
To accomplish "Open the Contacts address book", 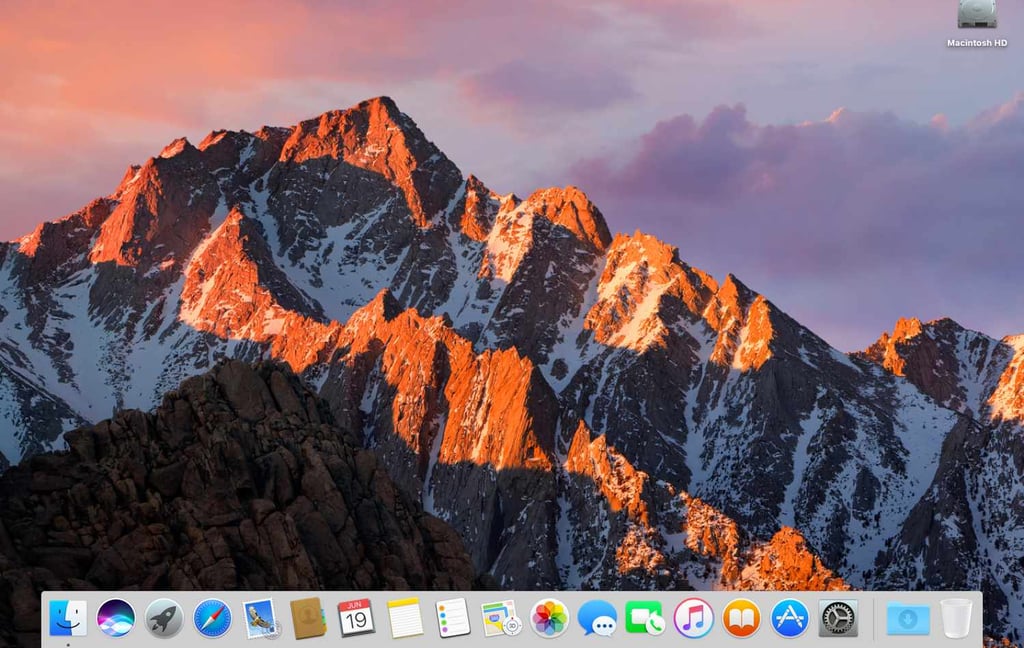I will point(308,618).
